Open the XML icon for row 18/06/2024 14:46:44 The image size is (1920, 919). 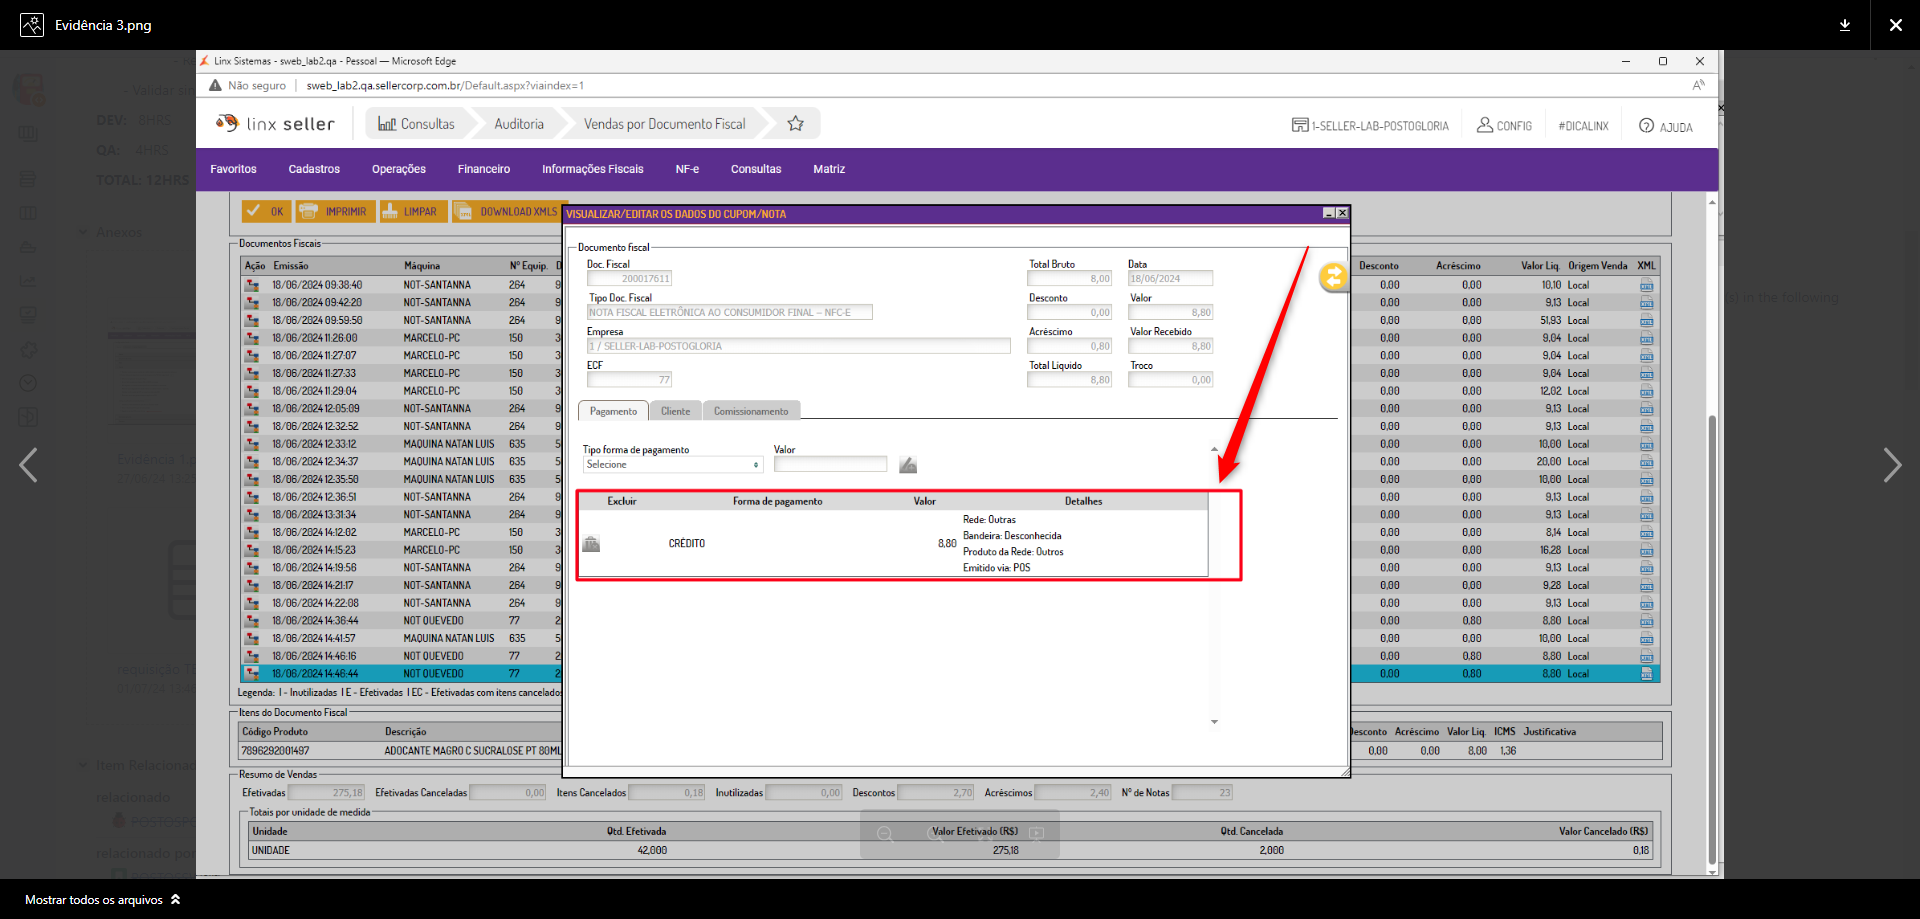[x=1646, y=674]
